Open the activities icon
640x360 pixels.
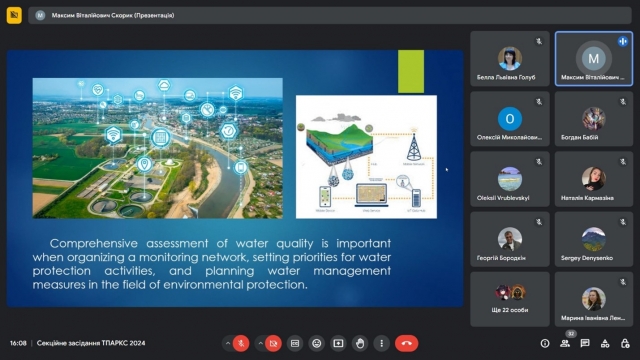tap(605, 343)
